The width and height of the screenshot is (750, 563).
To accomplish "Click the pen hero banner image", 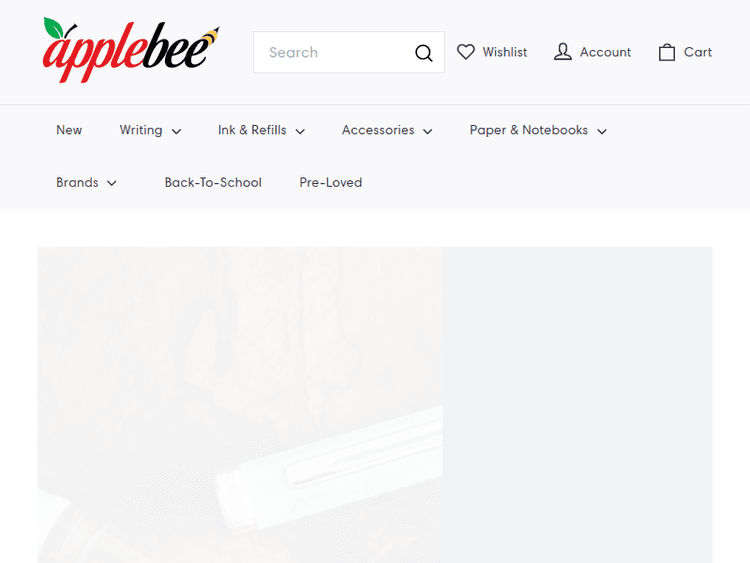I will click(x=240, y=405).
